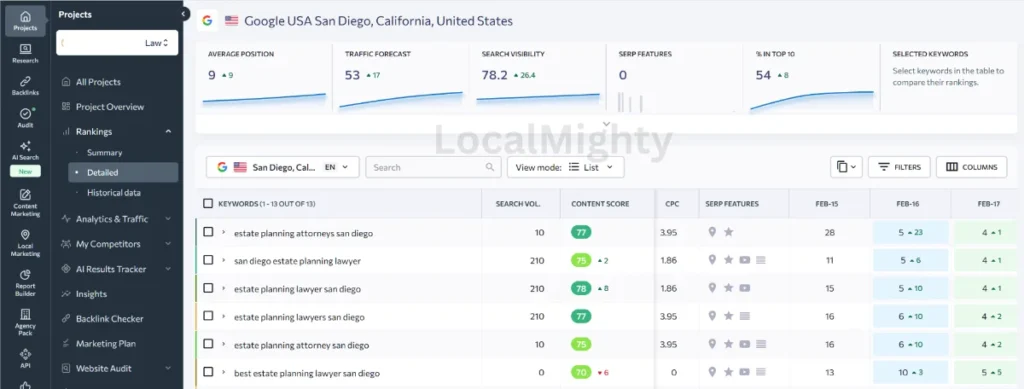
Task: Click star SERP icon for estate planning attorneys san diego
Action: pos(728,232)
